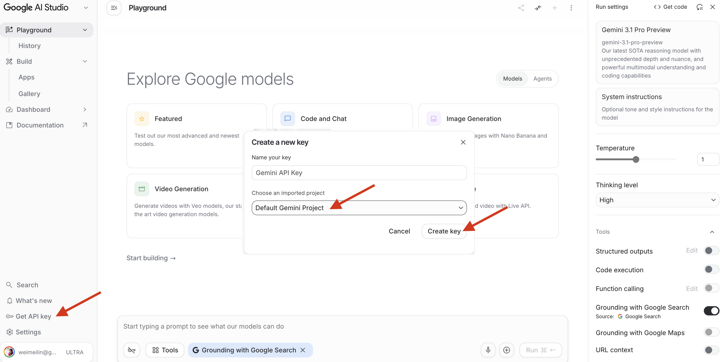Close the Create a new key dialog

[x=463, y=142]
